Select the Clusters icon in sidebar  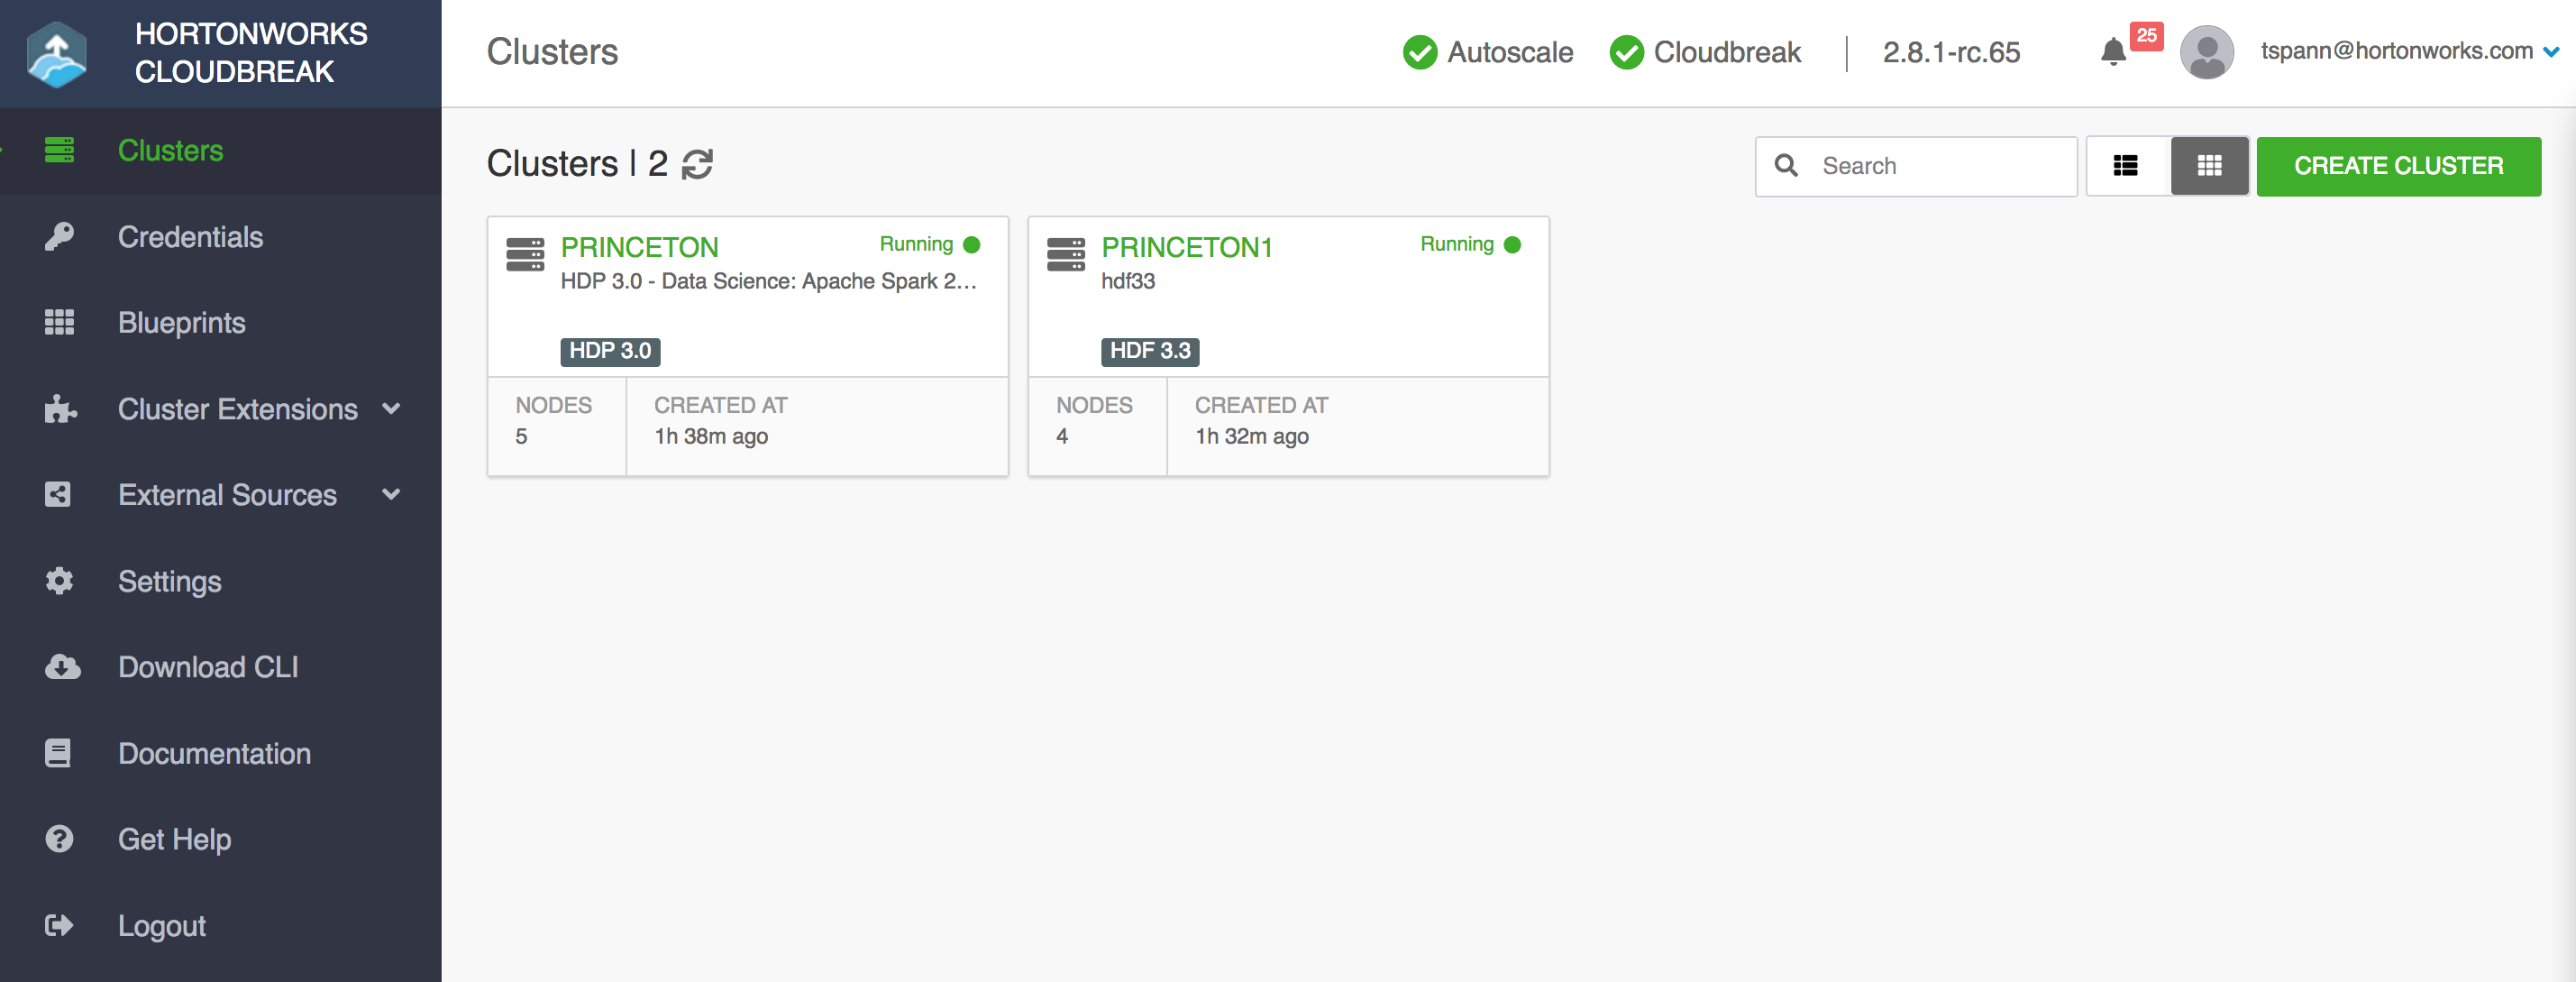(59, 150)
